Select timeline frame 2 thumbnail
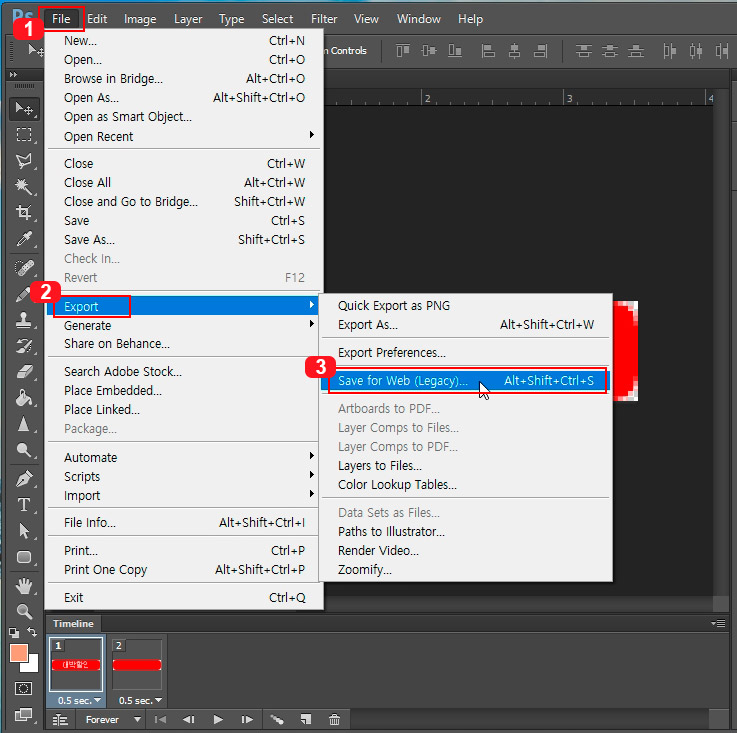Image resolution: width=737 pixels, height=733 pixels. 137,664
